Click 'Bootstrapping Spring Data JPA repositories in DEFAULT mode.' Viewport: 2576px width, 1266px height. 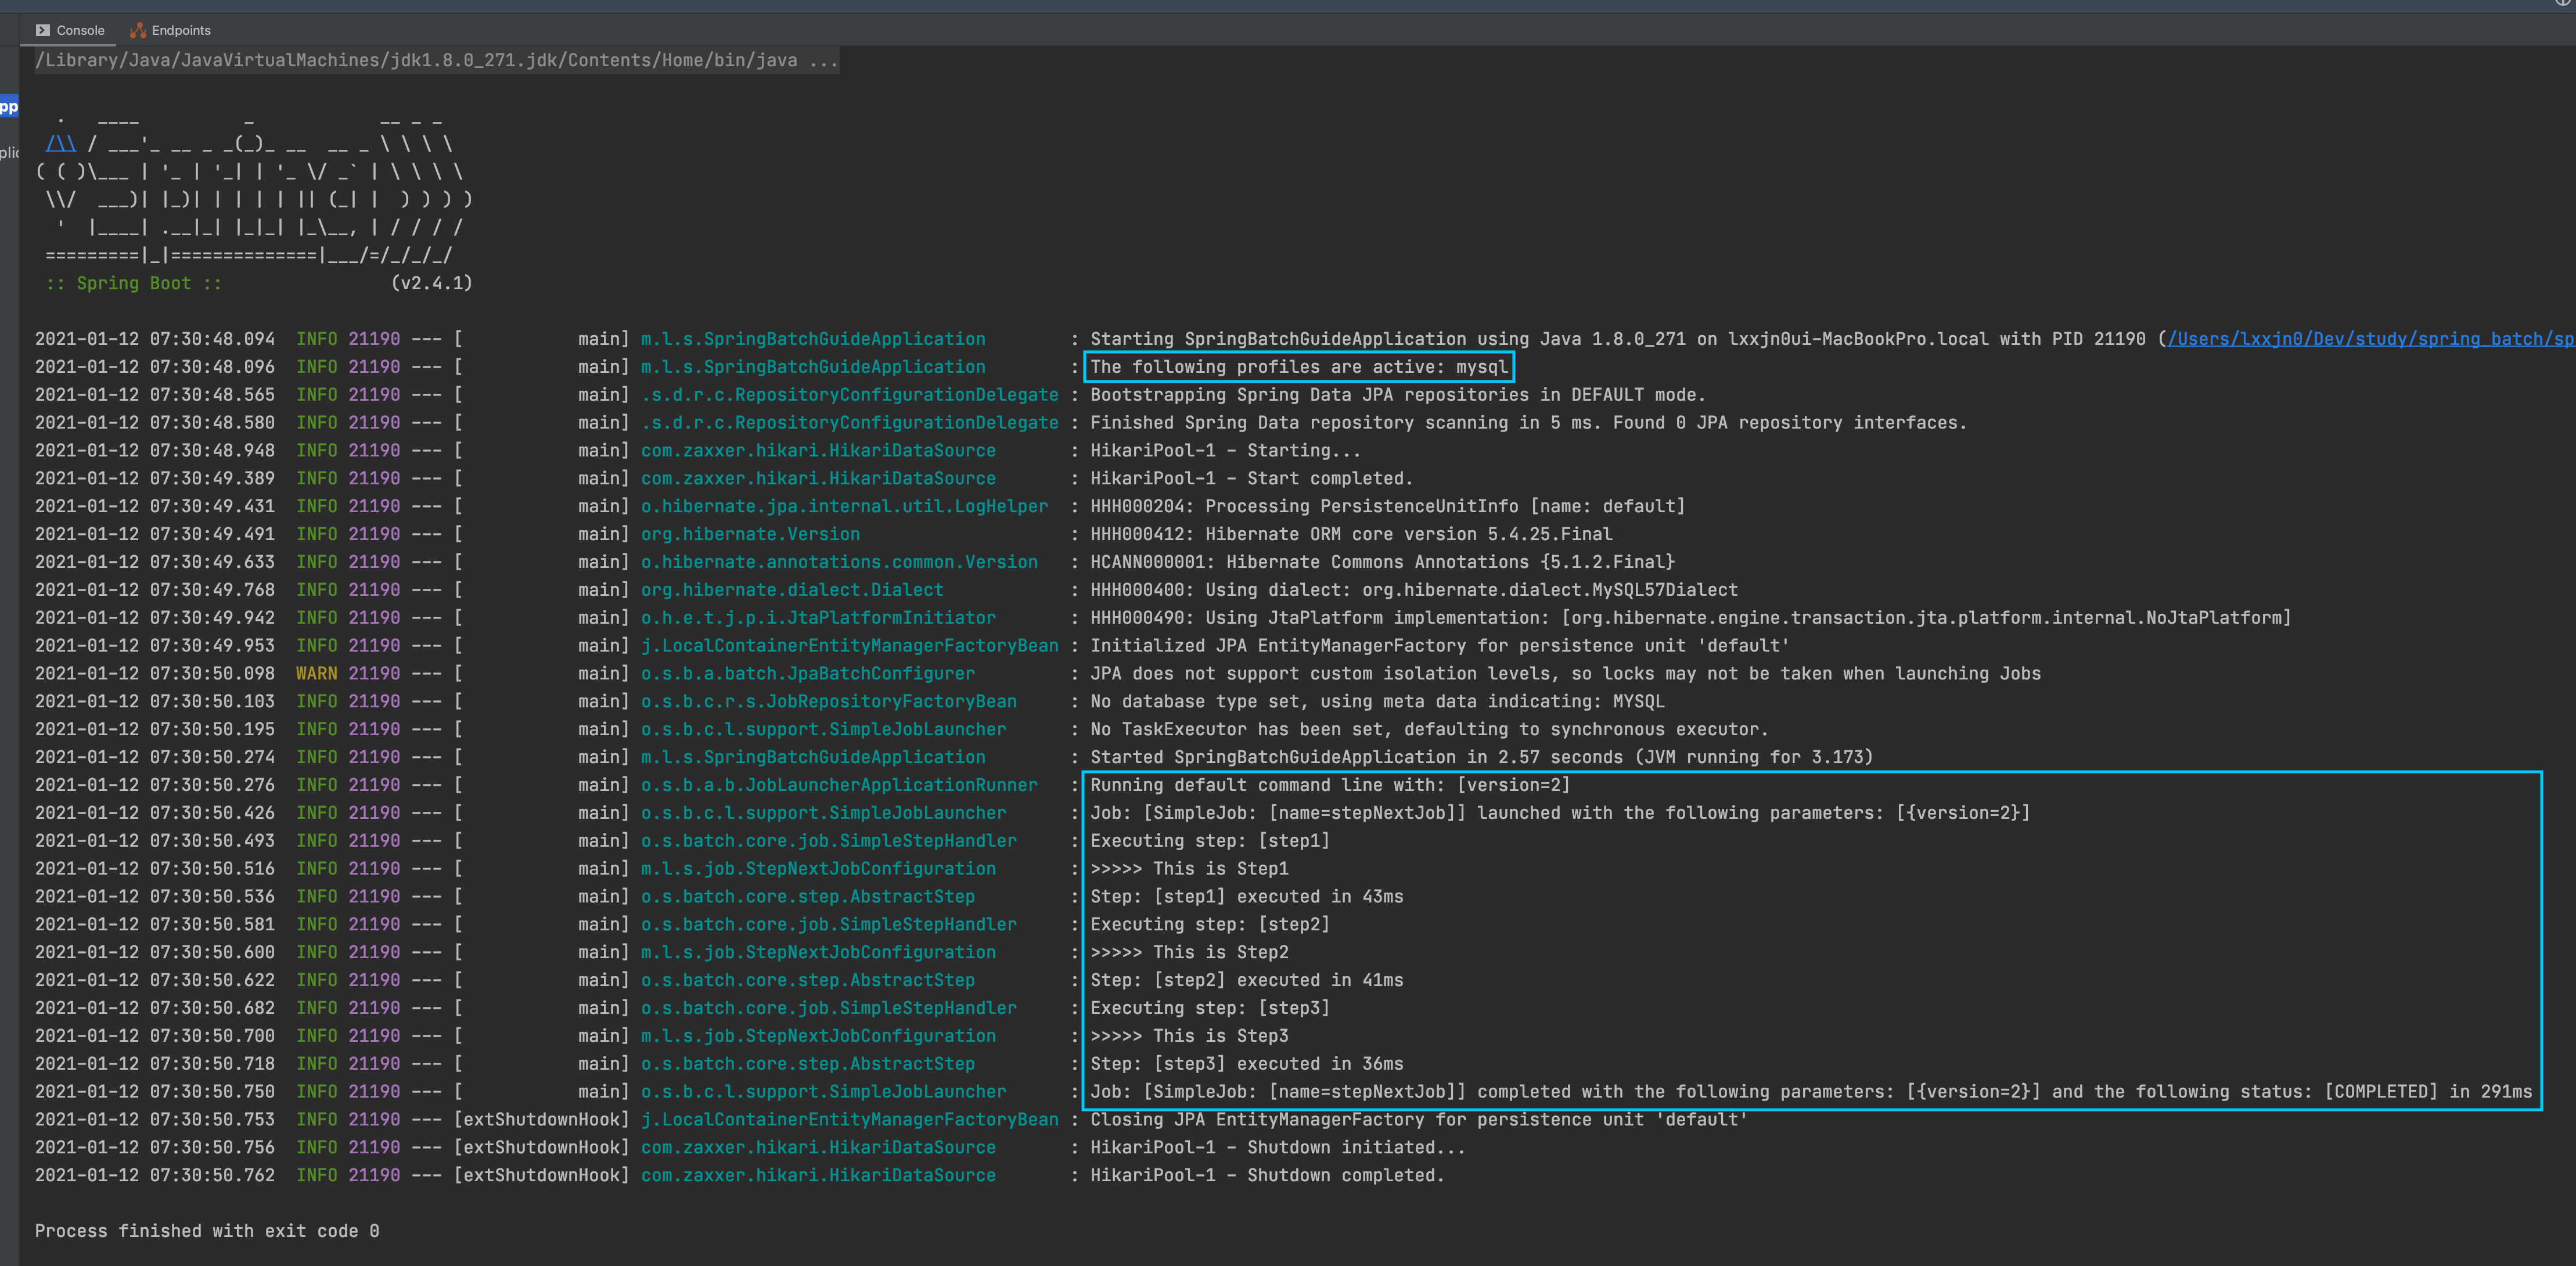(x=1398, y=395)
